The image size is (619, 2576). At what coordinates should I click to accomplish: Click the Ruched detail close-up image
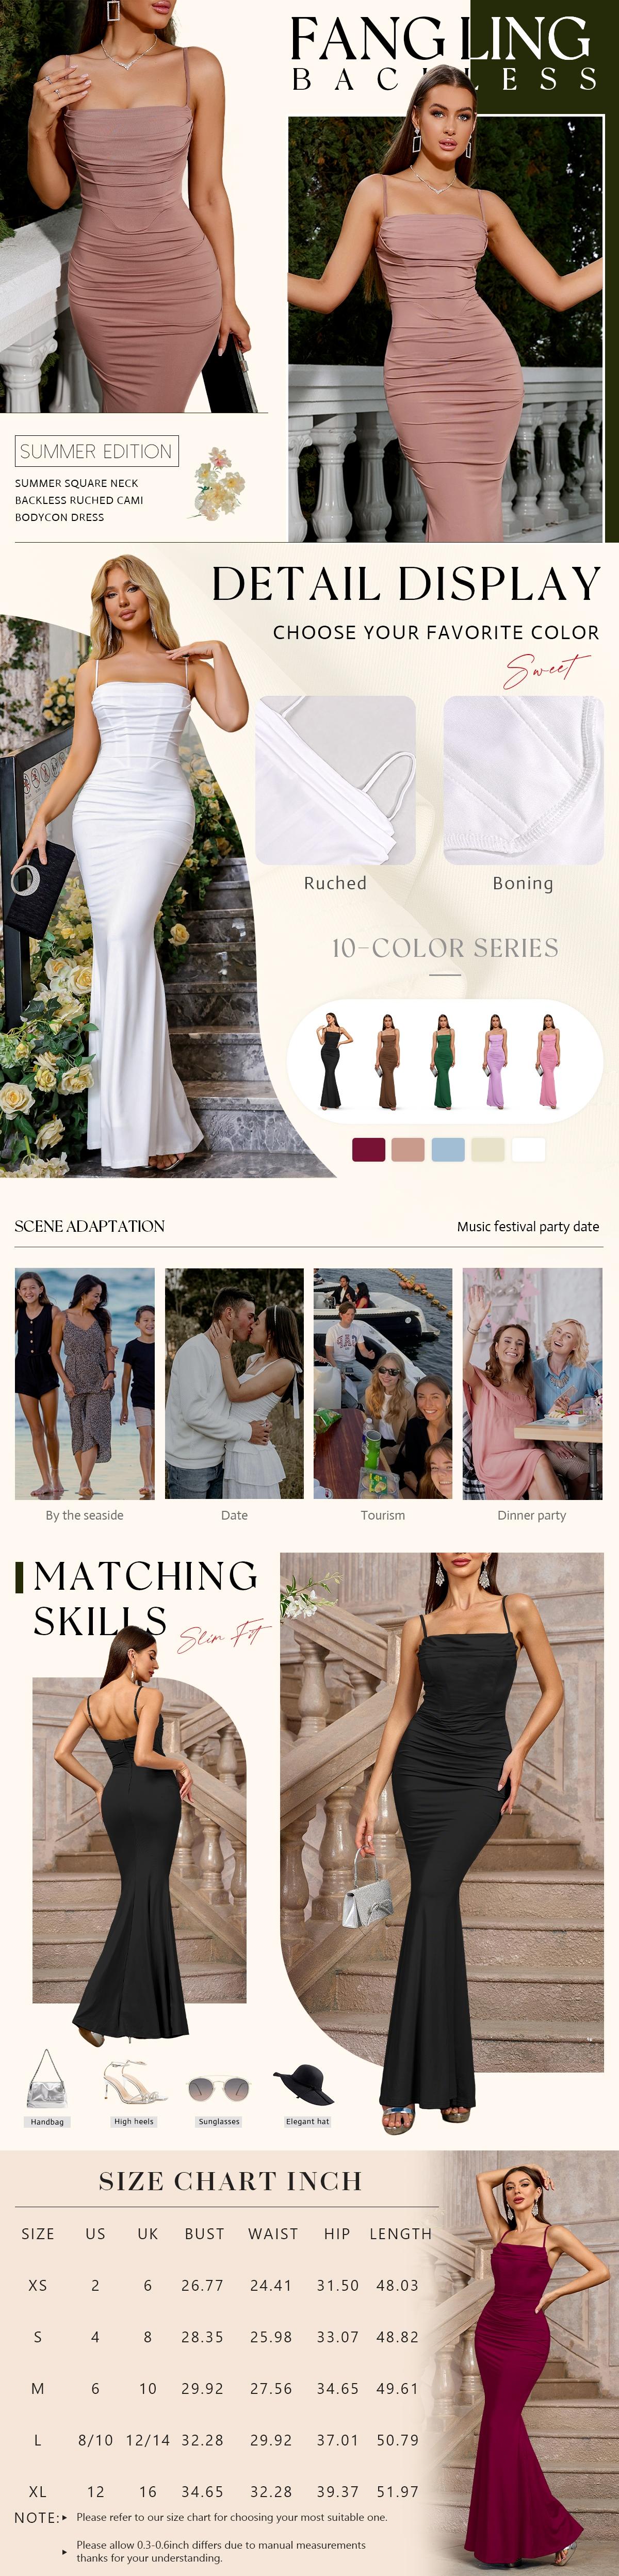click(336, 780)
